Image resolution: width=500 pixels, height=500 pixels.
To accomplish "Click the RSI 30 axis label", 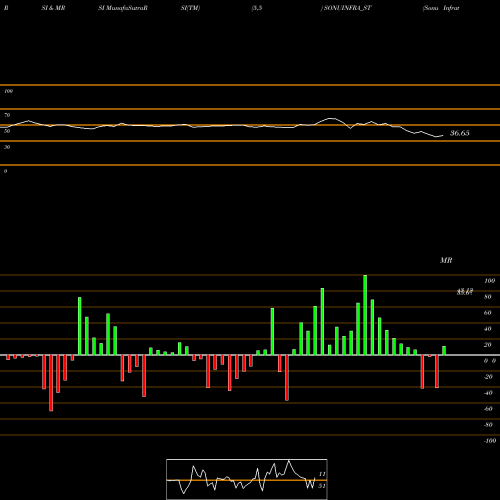I will (7, 147).
